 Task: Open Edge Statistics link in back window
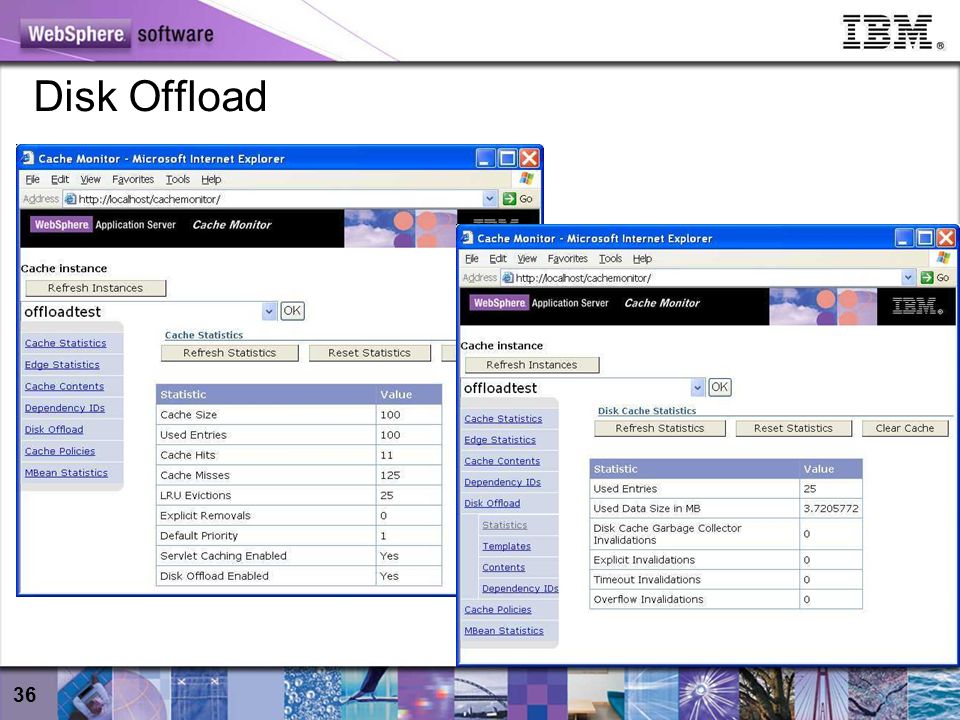pos(62,365)
